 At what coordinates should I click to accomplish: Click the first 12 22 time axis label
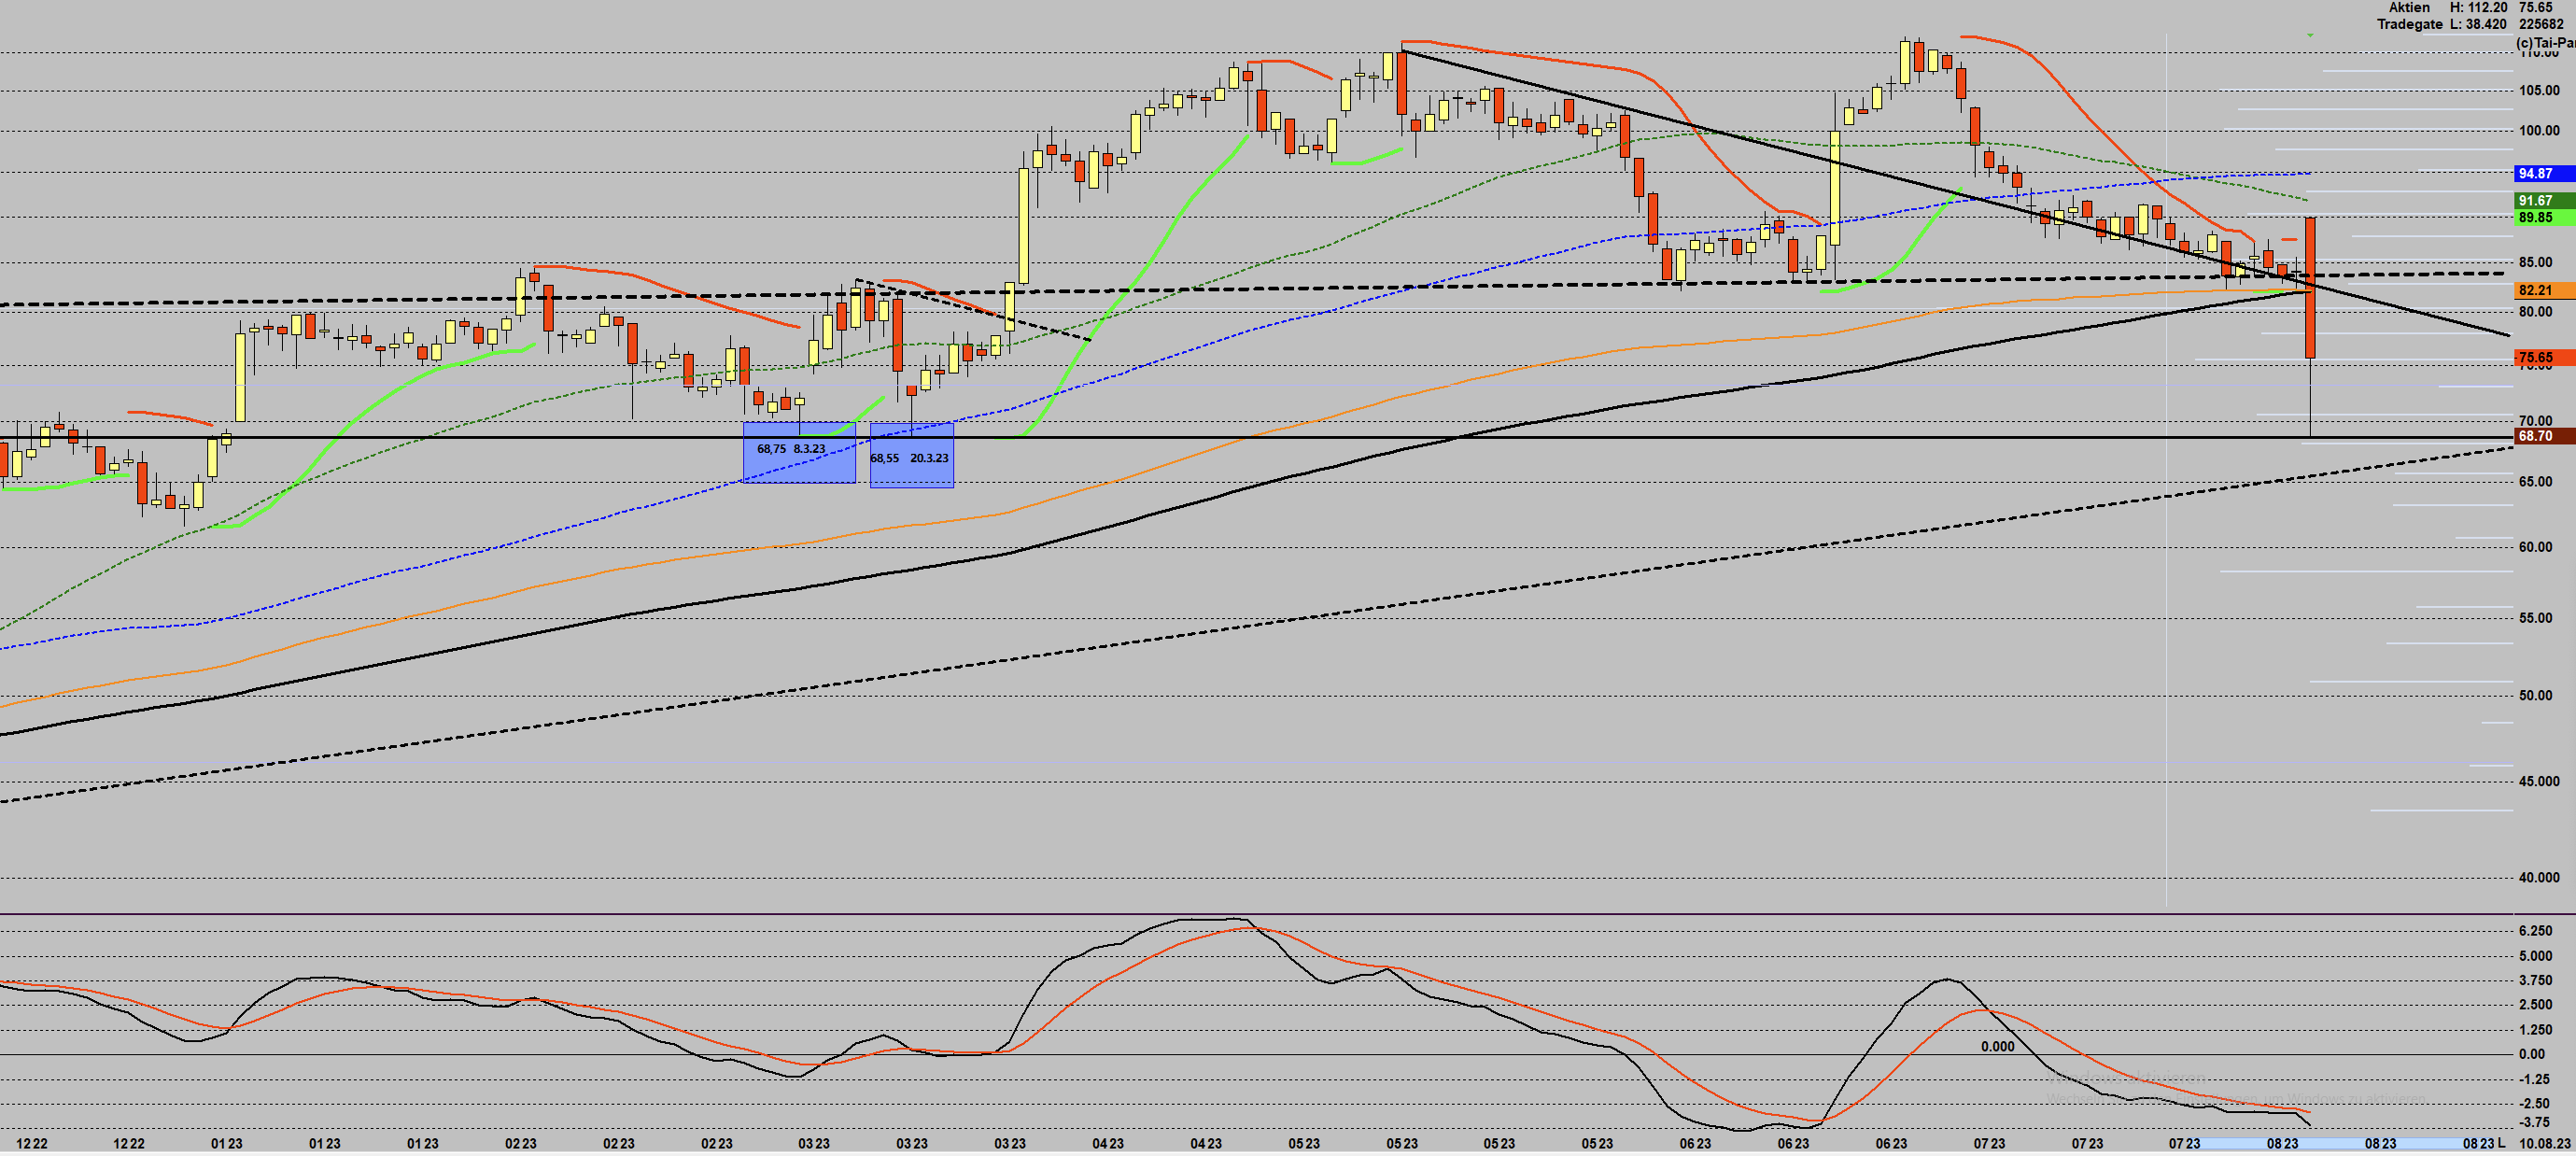click(32, 1143)
